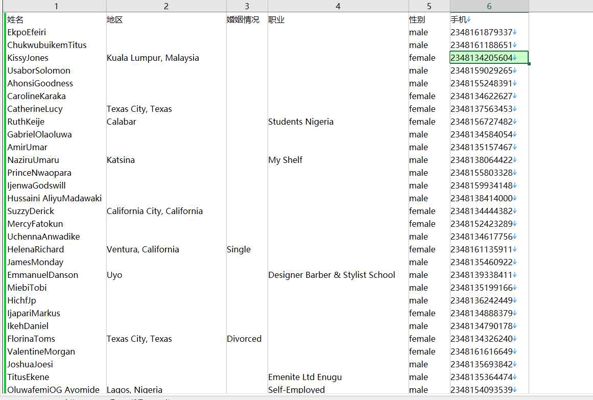
Task: Select the name cell ChukwubuikemTitus
Action: coord(56,45)
